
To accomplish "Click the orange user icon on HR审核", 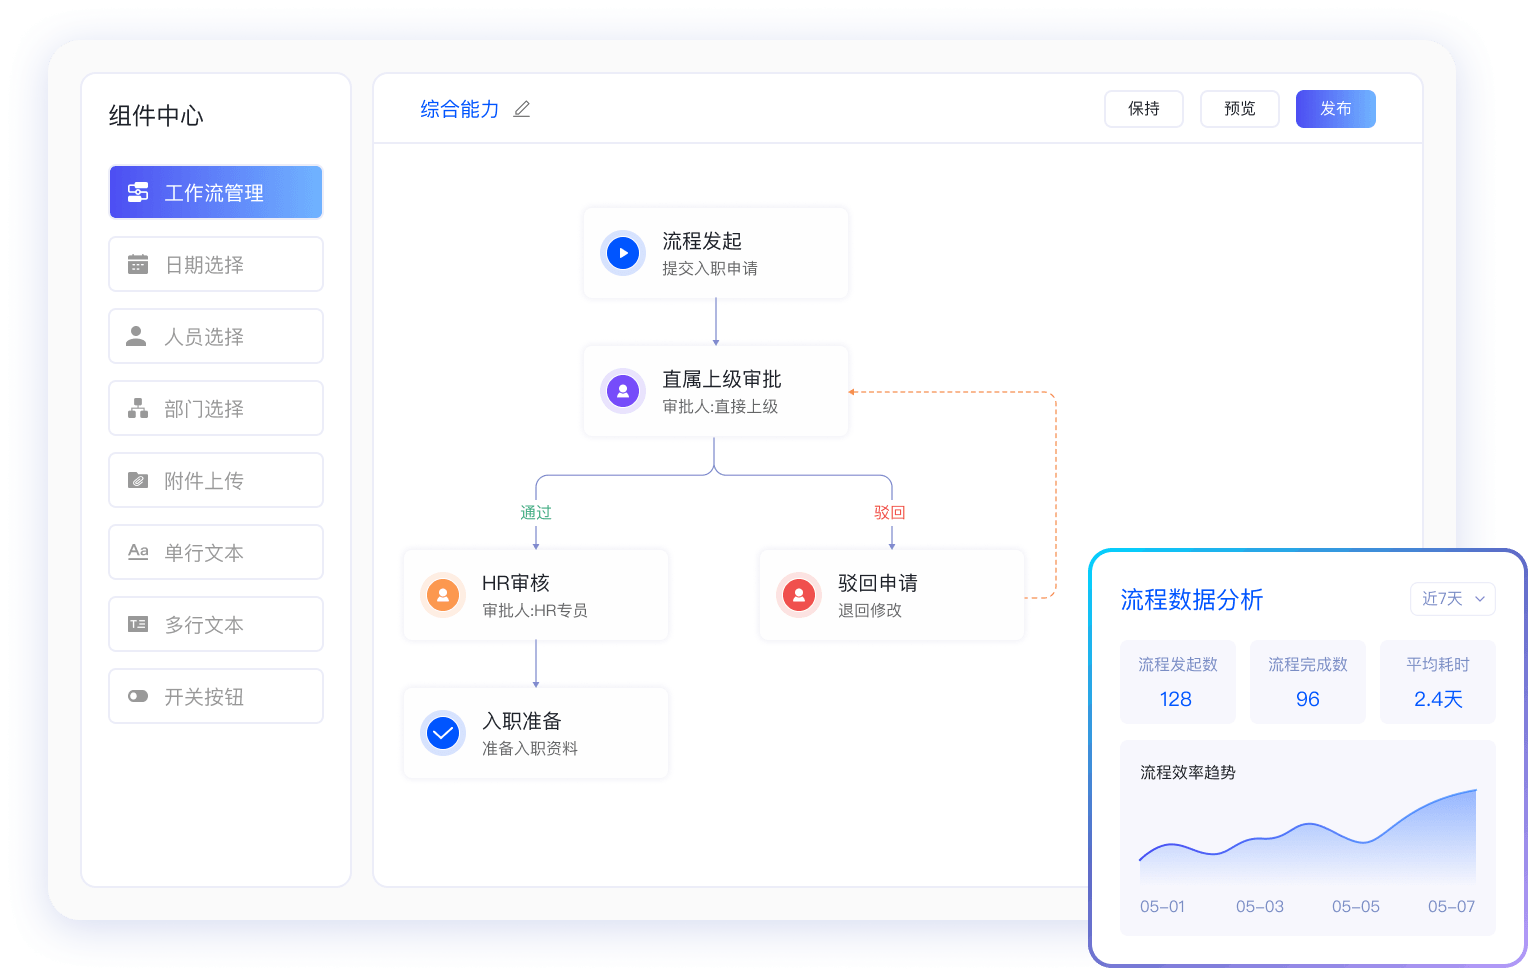I will click(x=443, y=595).
